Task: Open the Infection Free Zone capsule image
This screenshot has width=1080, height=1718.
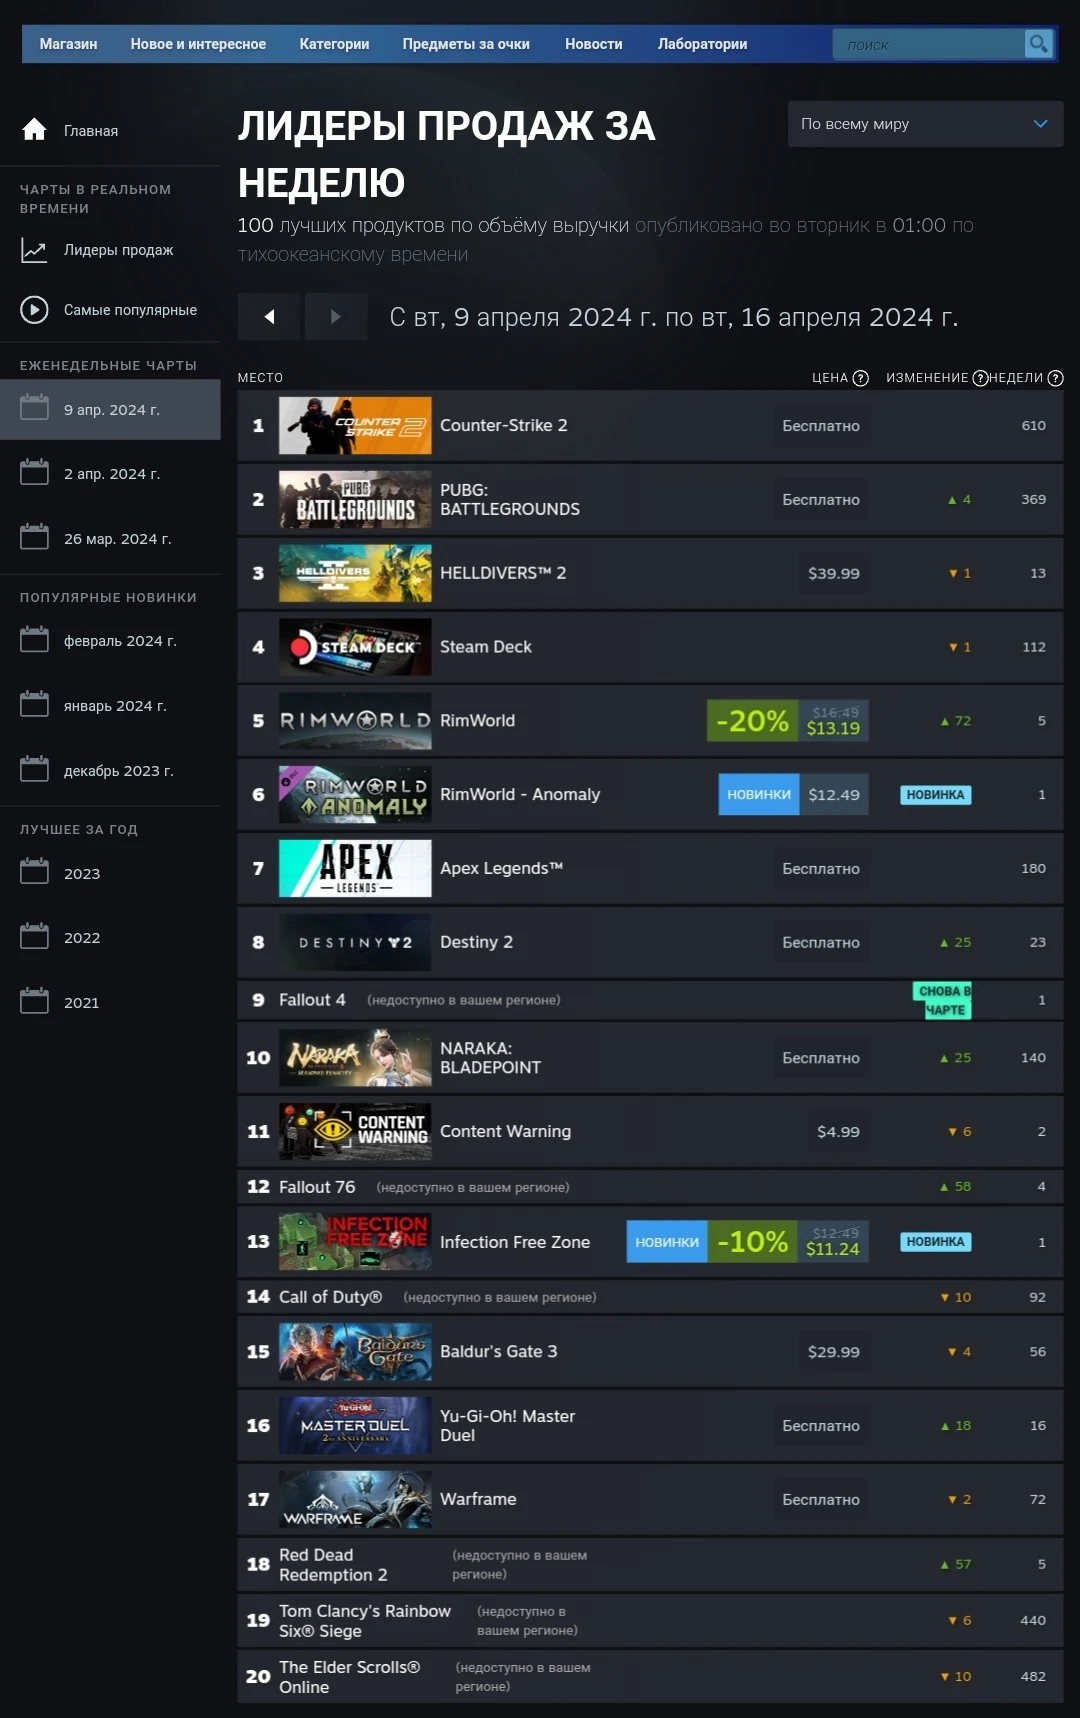Action: pyautogui.click(x=355, y=1242)
